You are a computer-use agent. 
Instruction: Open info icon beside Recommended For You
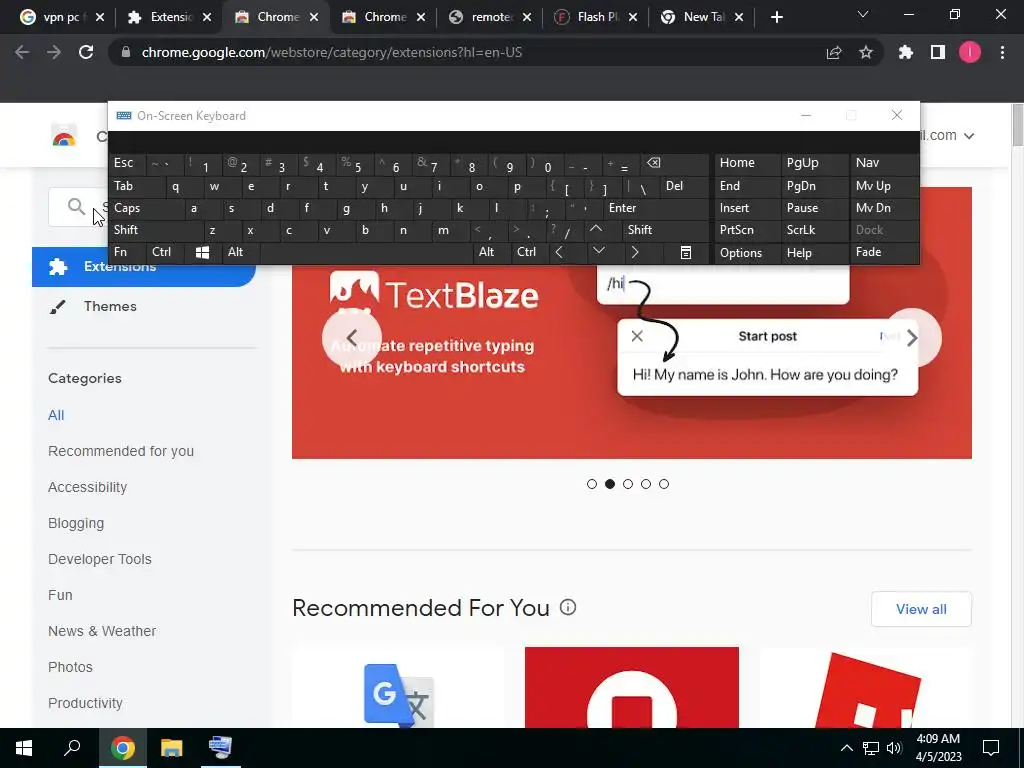tap(568, 607)
